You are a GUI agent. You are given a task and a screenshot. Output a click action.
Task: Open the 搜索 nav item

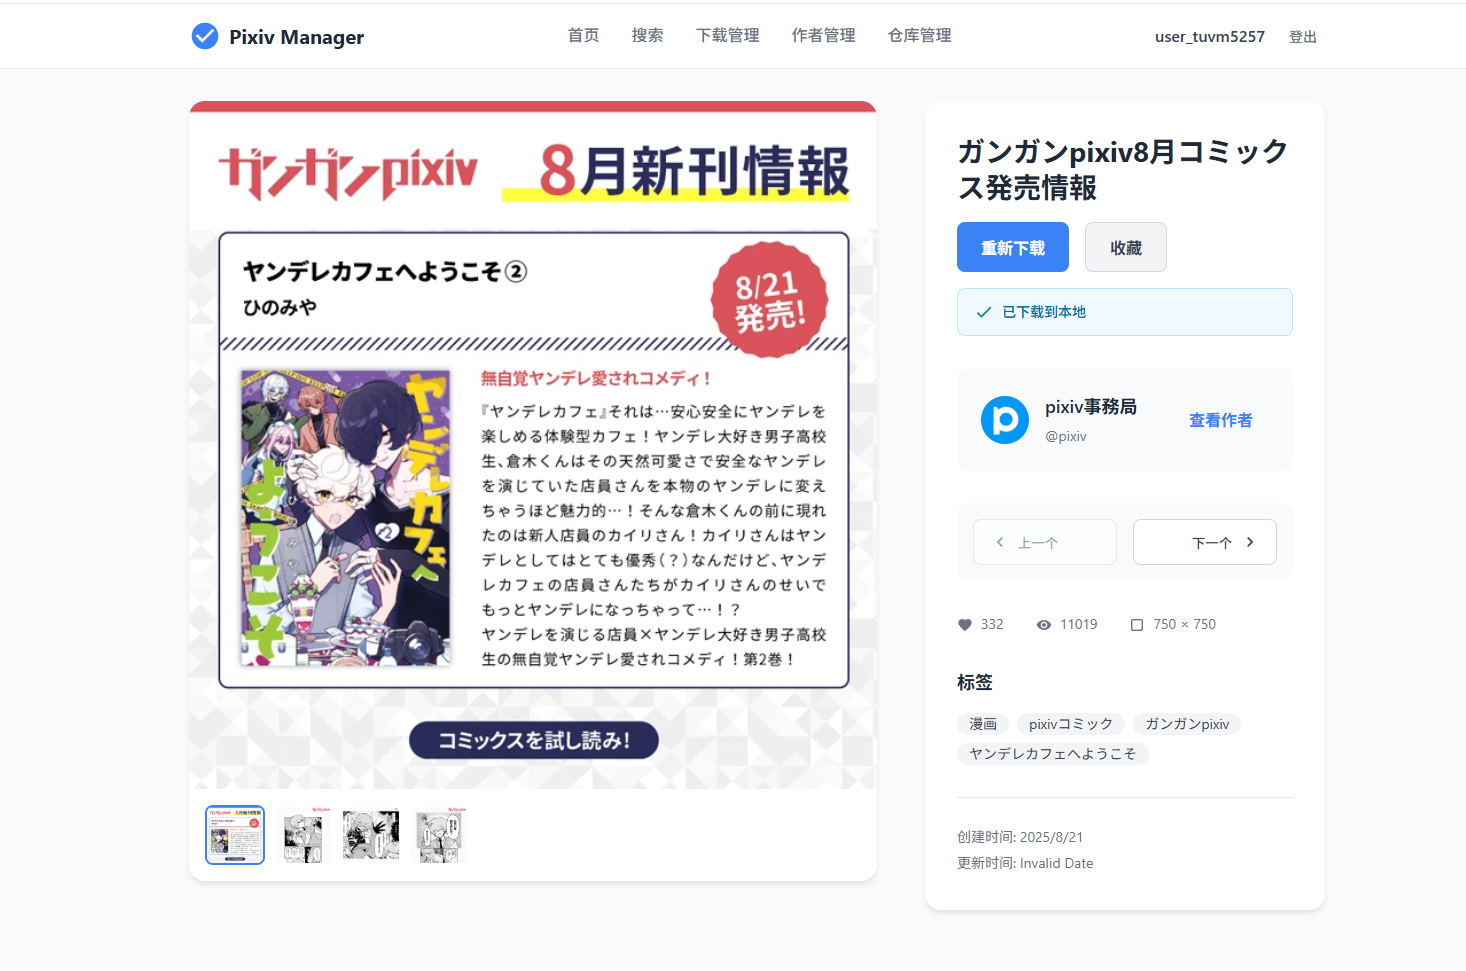[648, 35]
